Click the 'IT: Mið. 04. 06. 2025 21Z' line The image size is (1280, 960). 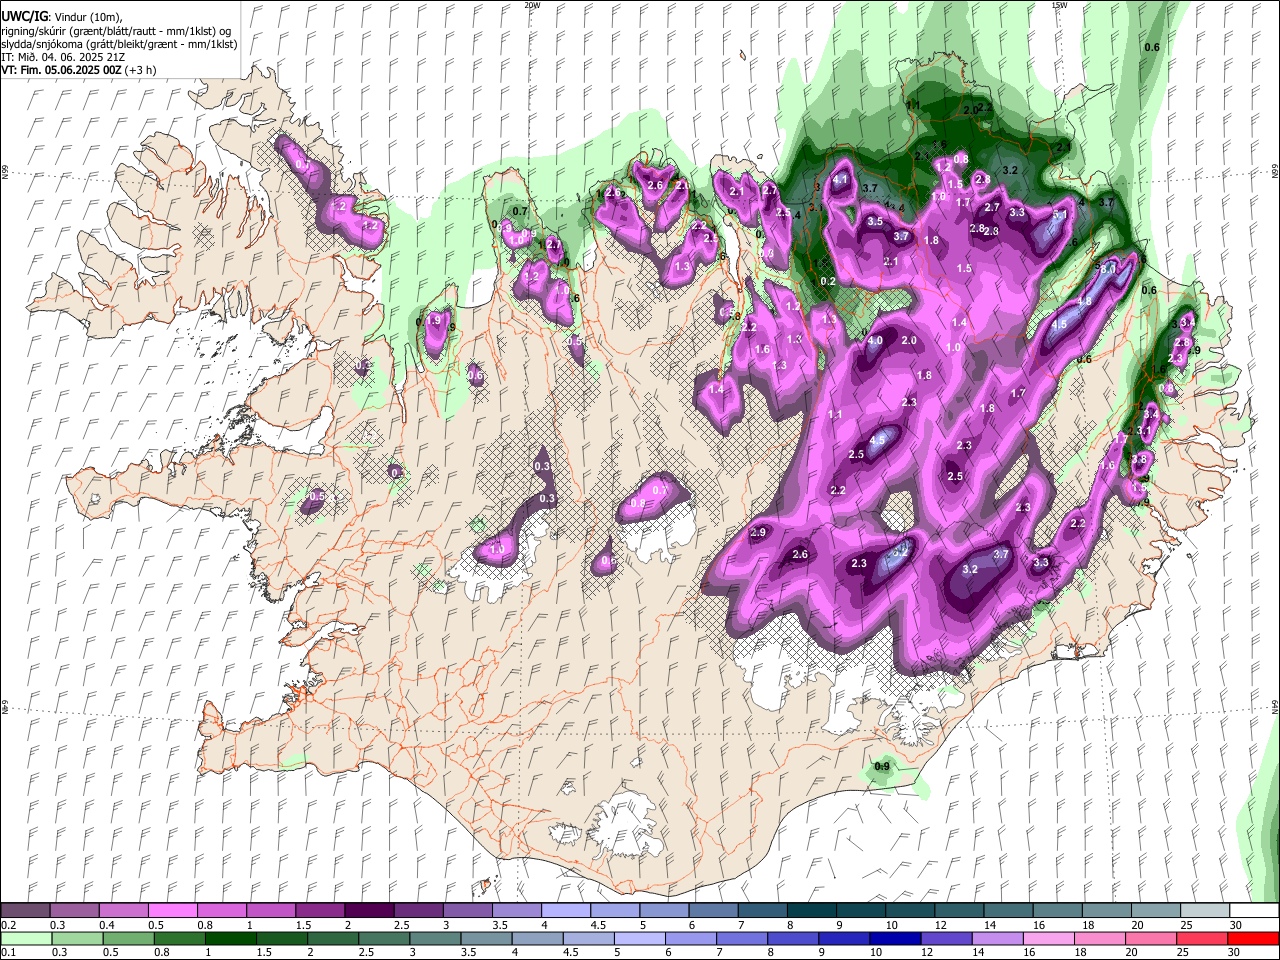63,57
